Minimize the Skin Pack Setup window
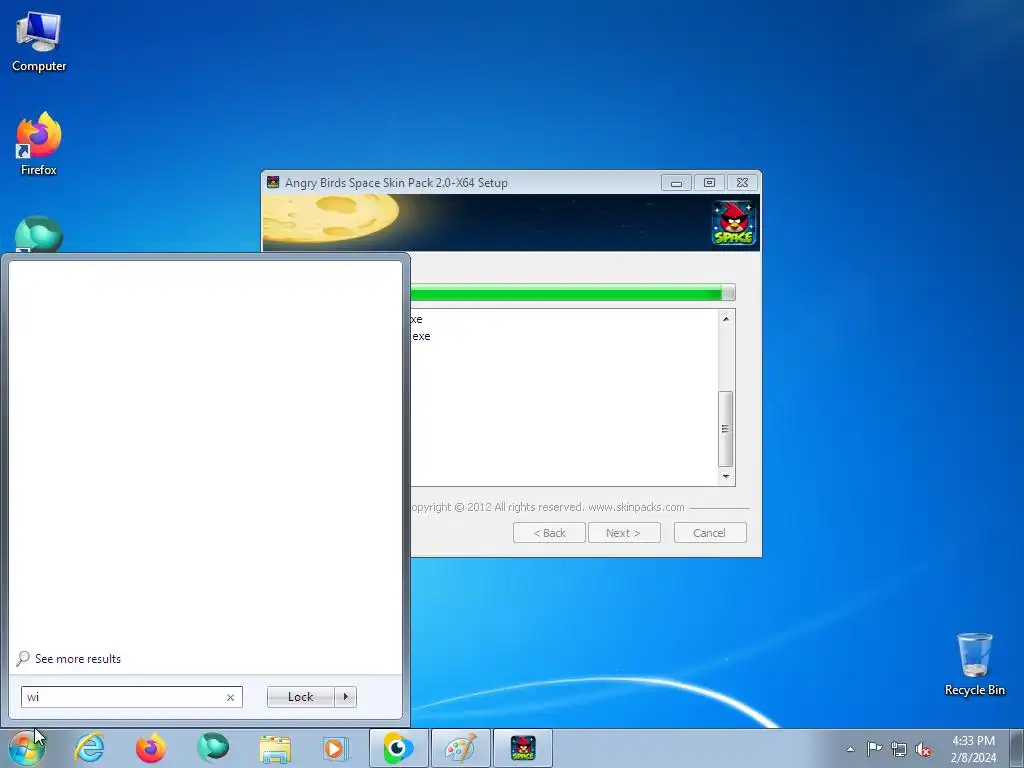1024x768 pixels. point(676,183)
